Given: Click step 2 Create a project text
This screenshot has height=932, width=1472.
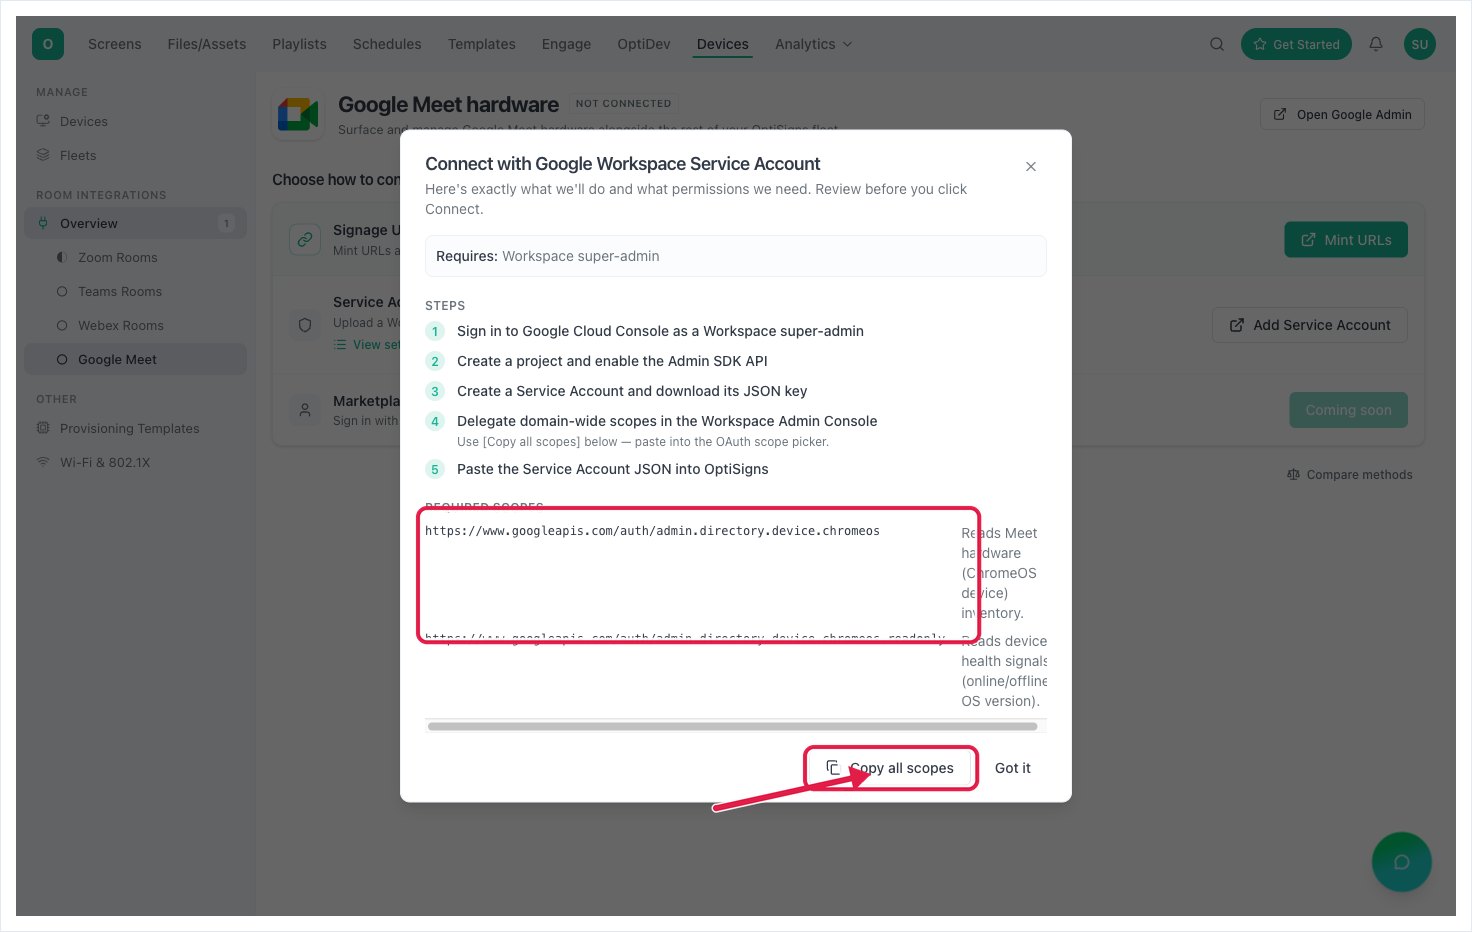Looking at the screenshot, I should click(x=612, y=361).
